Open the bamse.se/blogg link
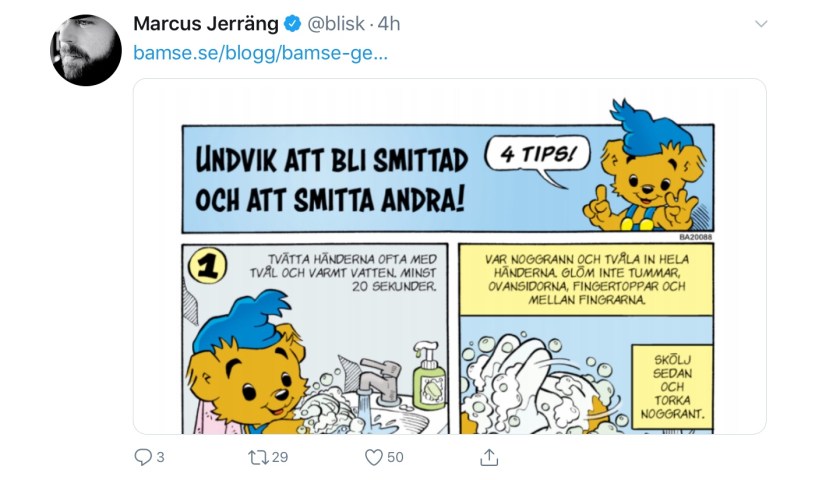 pos(260,53)
